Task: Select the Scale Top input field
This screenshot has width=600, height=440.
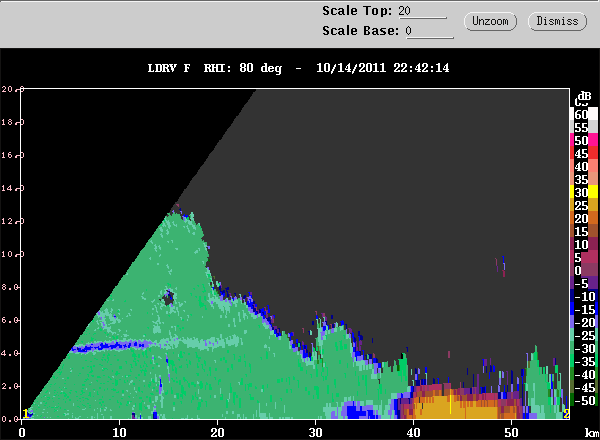Action: [x=422, y=11]
